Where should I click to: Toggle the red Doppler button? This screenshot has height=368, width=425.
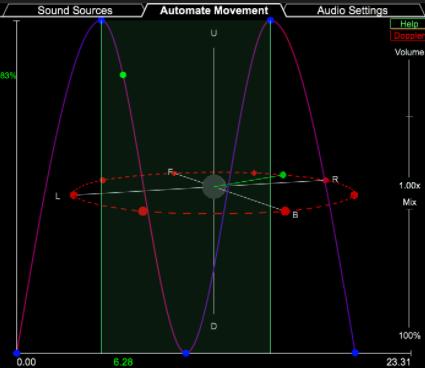coord(409,36)
